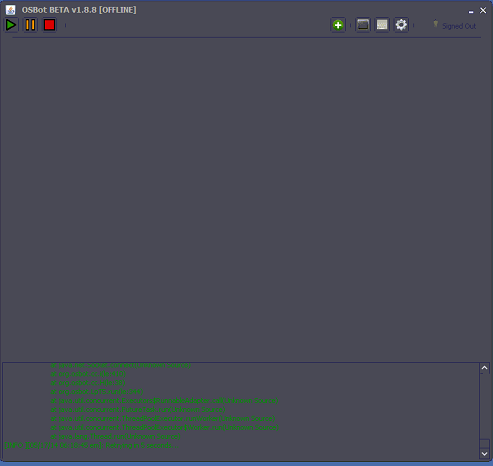Image resolution: width=493 pixels, height=466 pixels.
Task: Click the log panel's scroll down arrow
Action: point(484,454)
